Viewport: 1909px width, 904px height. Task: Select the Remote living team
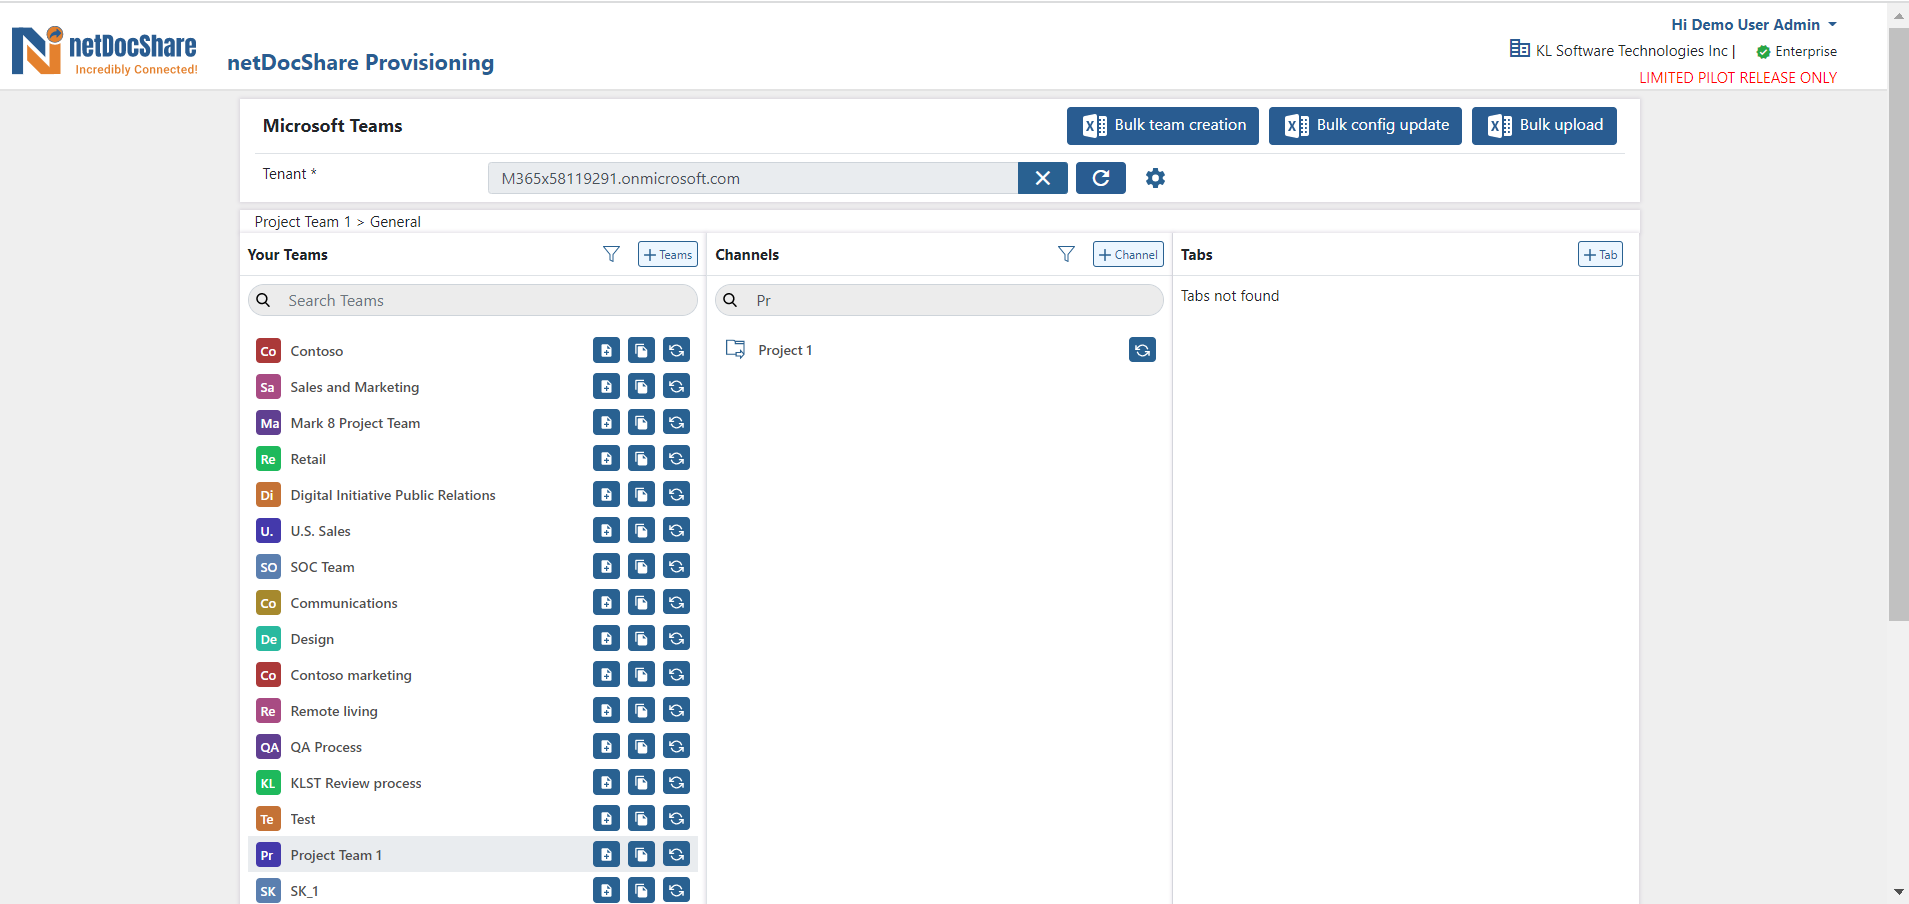[334, 711]
